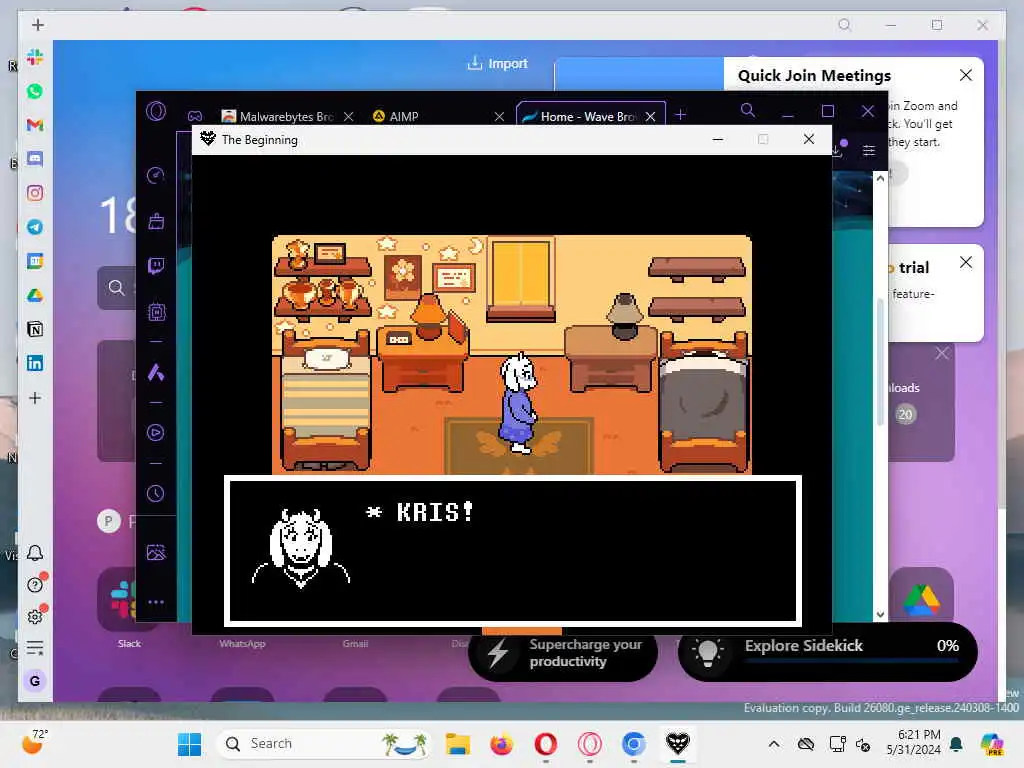1024x768 pixels.
Task: Open Opera GX Easy Setup menu icon
Action: (869, 151)
